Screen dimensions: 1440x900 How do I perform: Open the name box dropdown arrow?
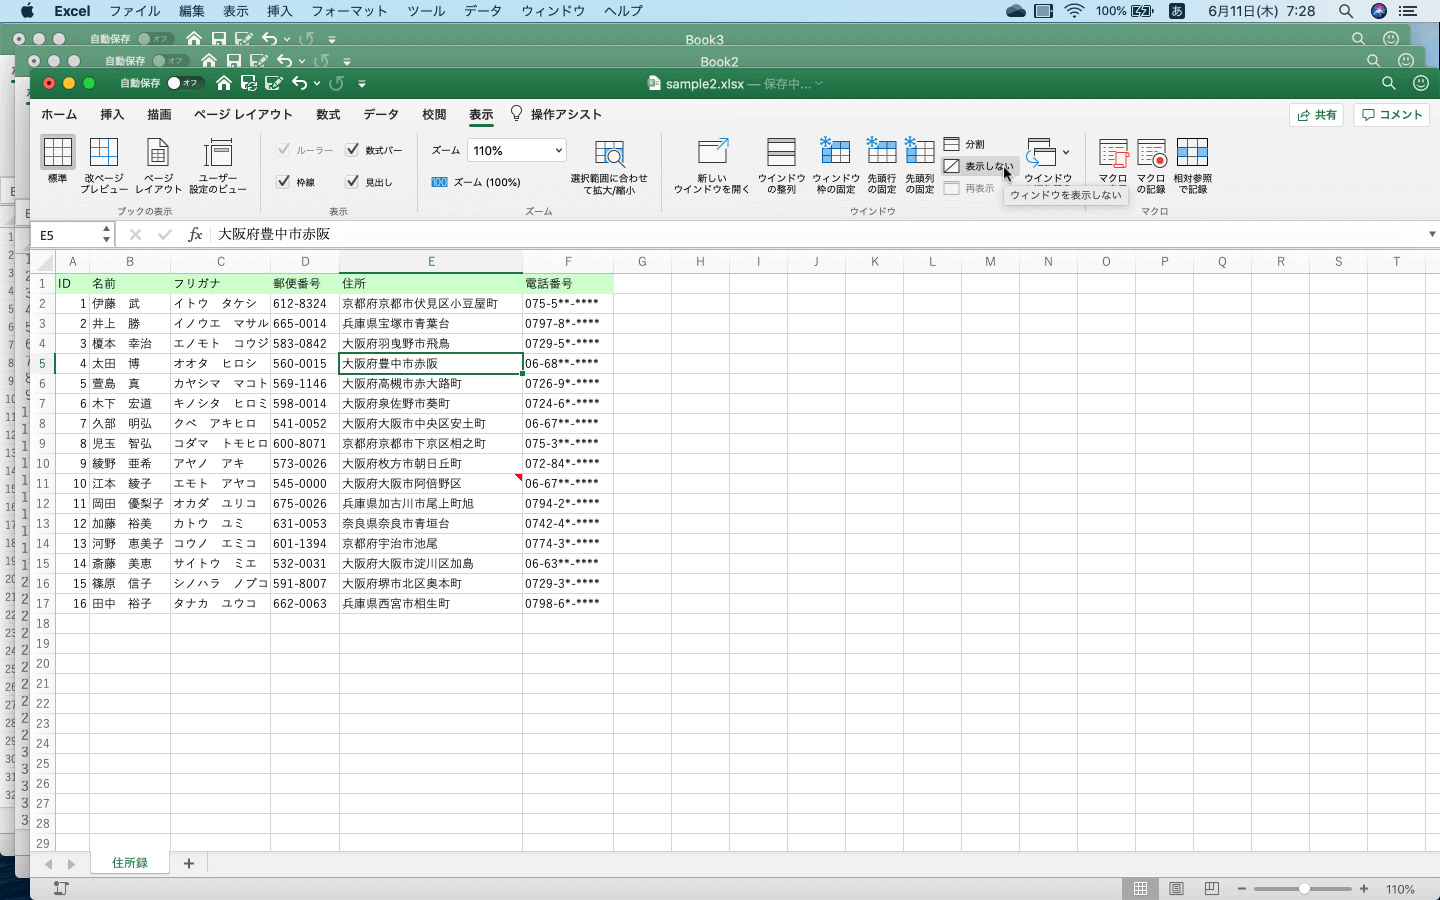(x=107, y=234)
